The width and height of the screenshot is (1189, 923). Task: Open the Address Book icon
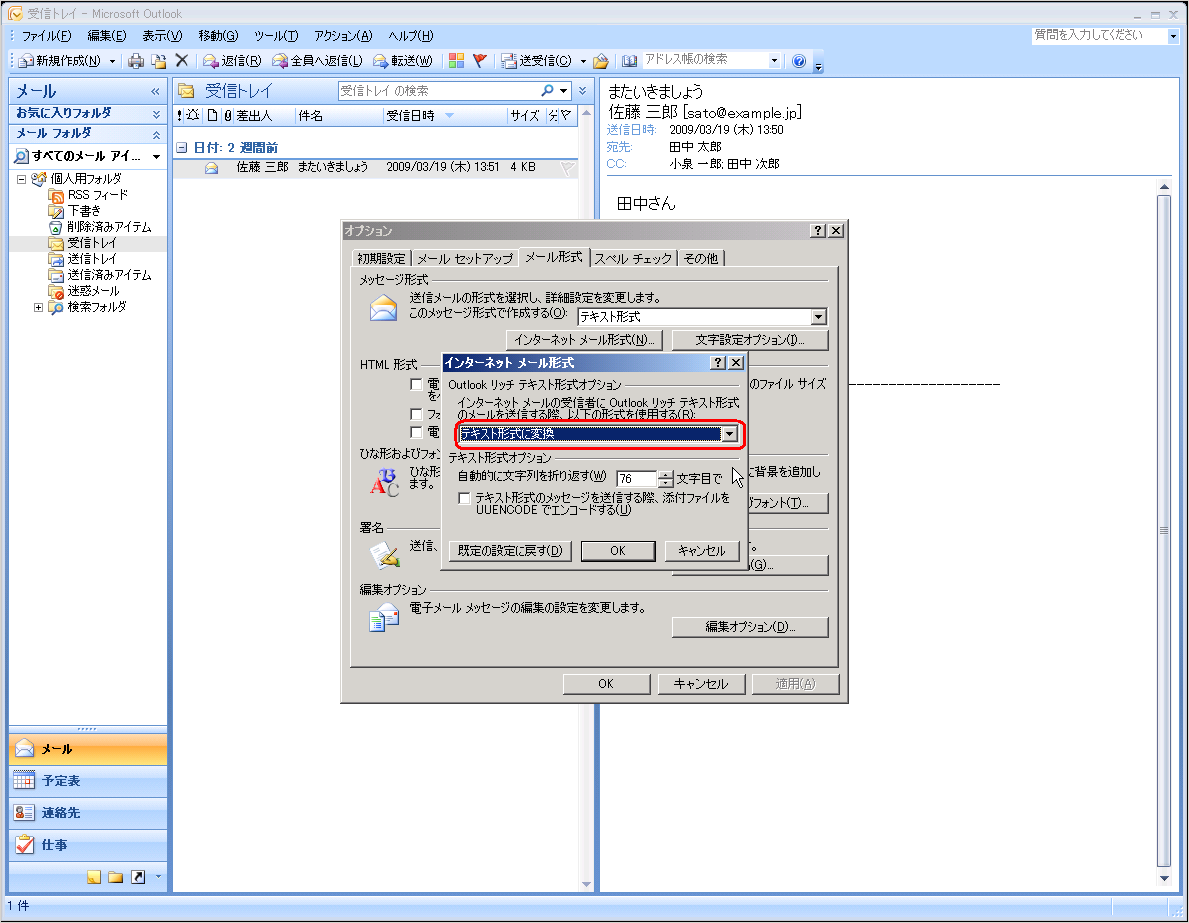coord(629,61)
